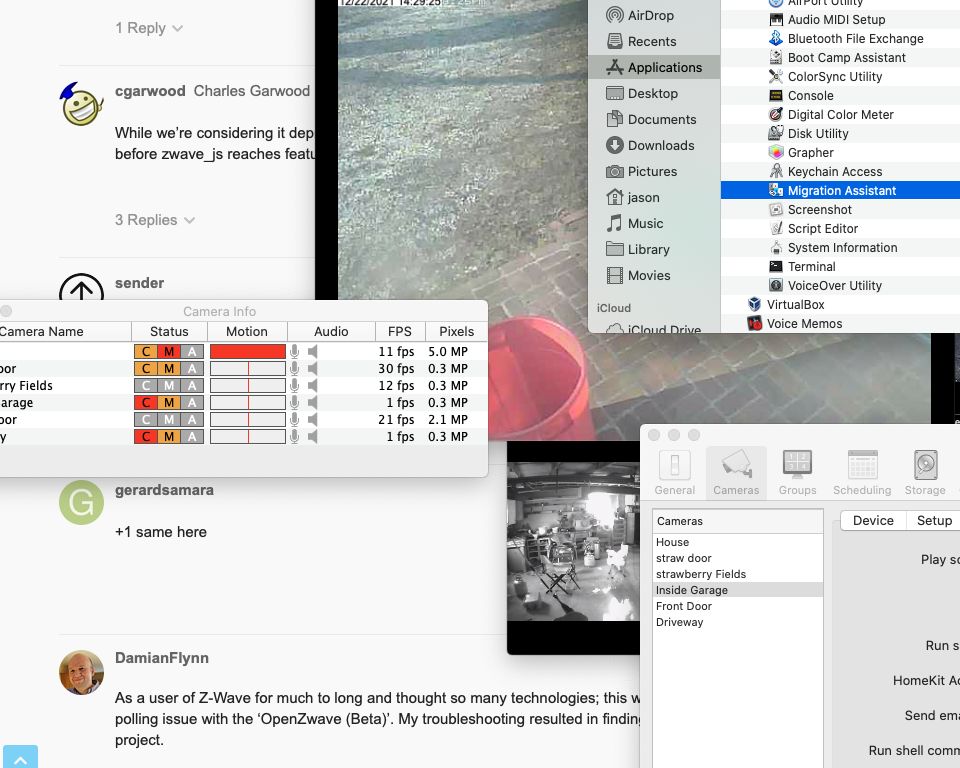The image size is (960, 768).
Task: Open cgarwood user profile link
Action: 150,91
